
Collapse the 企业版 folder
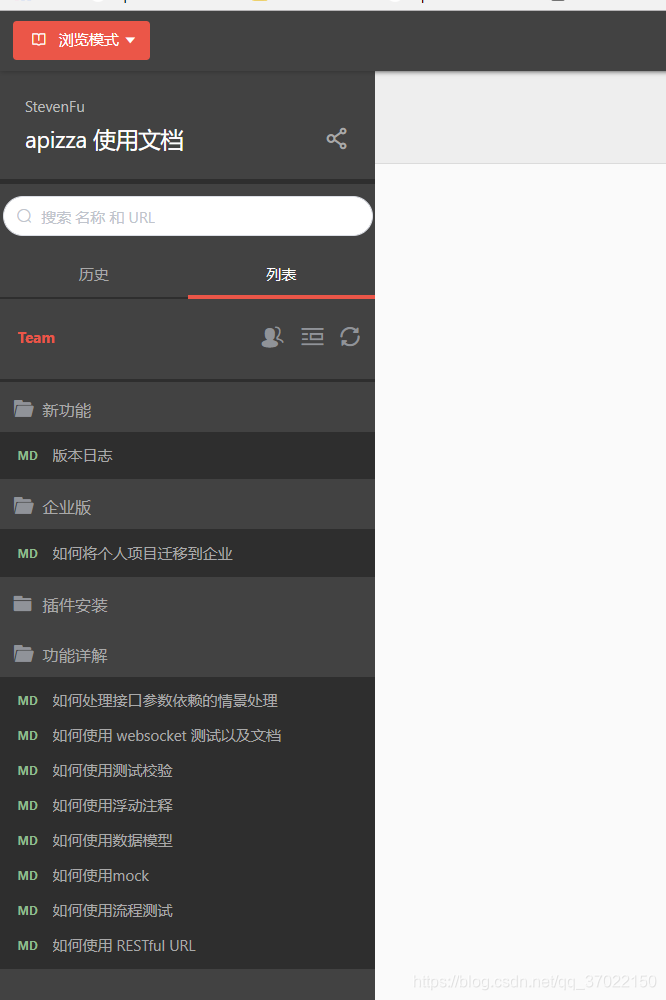[x=188, y=506]
